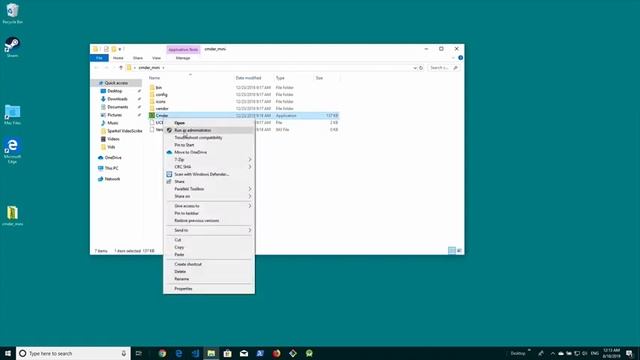Expand the 7-Zip submenu

(x=209, y=160)
